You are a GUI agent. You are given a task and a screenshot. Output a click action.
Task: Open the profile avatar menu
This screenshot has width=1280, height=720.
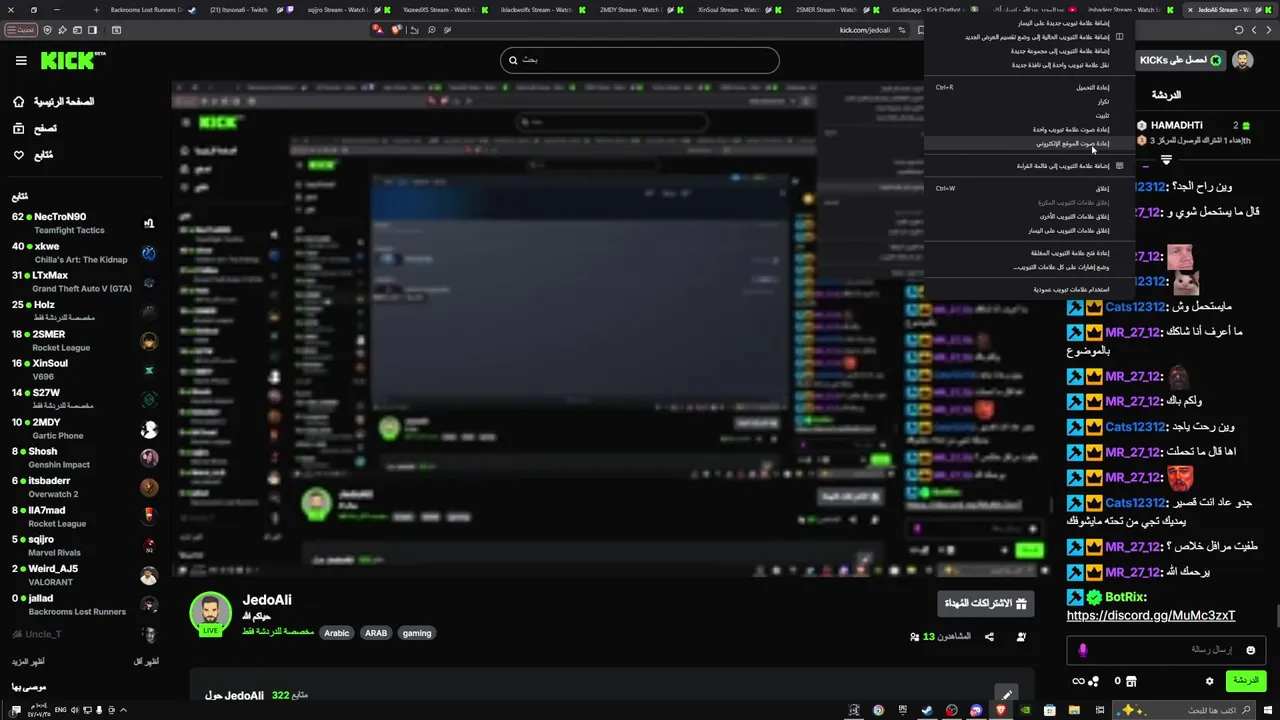(1243, 60)
